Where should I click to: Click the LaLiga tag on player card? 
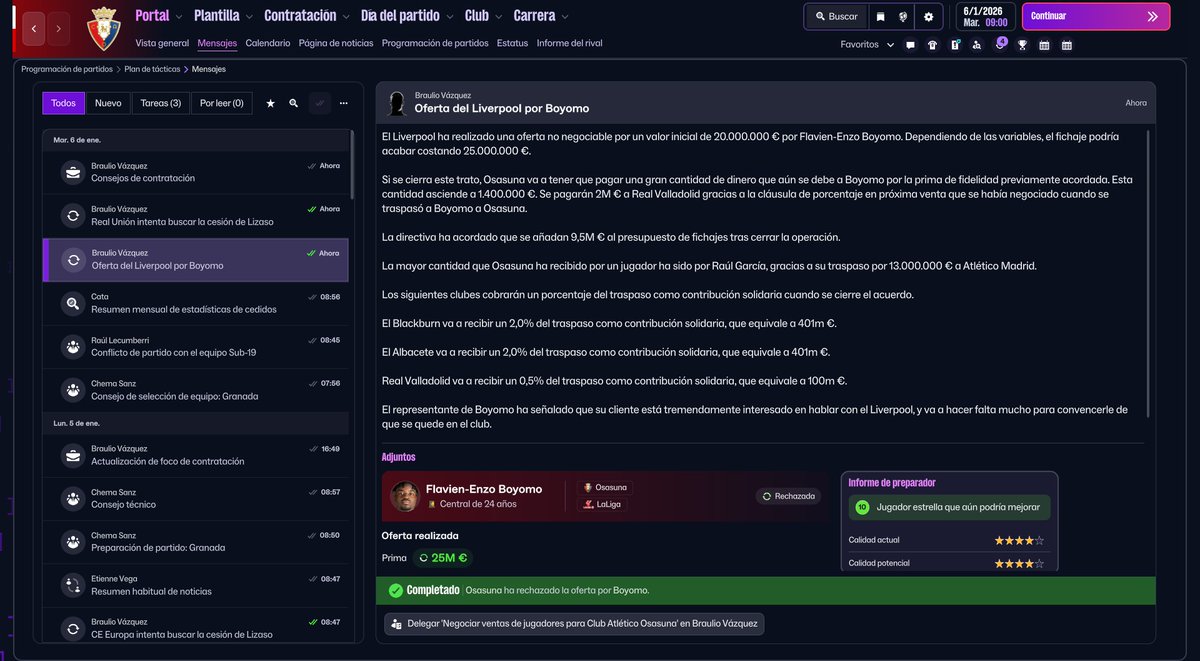click(x=601, y=504)
